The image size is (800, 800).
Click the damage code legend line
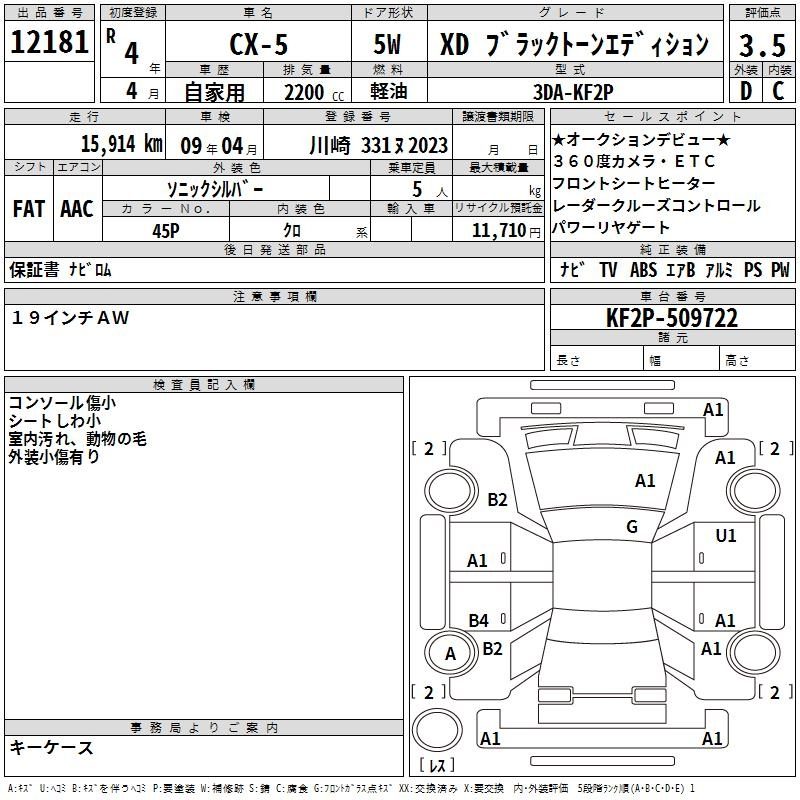(x=351, y=788)
